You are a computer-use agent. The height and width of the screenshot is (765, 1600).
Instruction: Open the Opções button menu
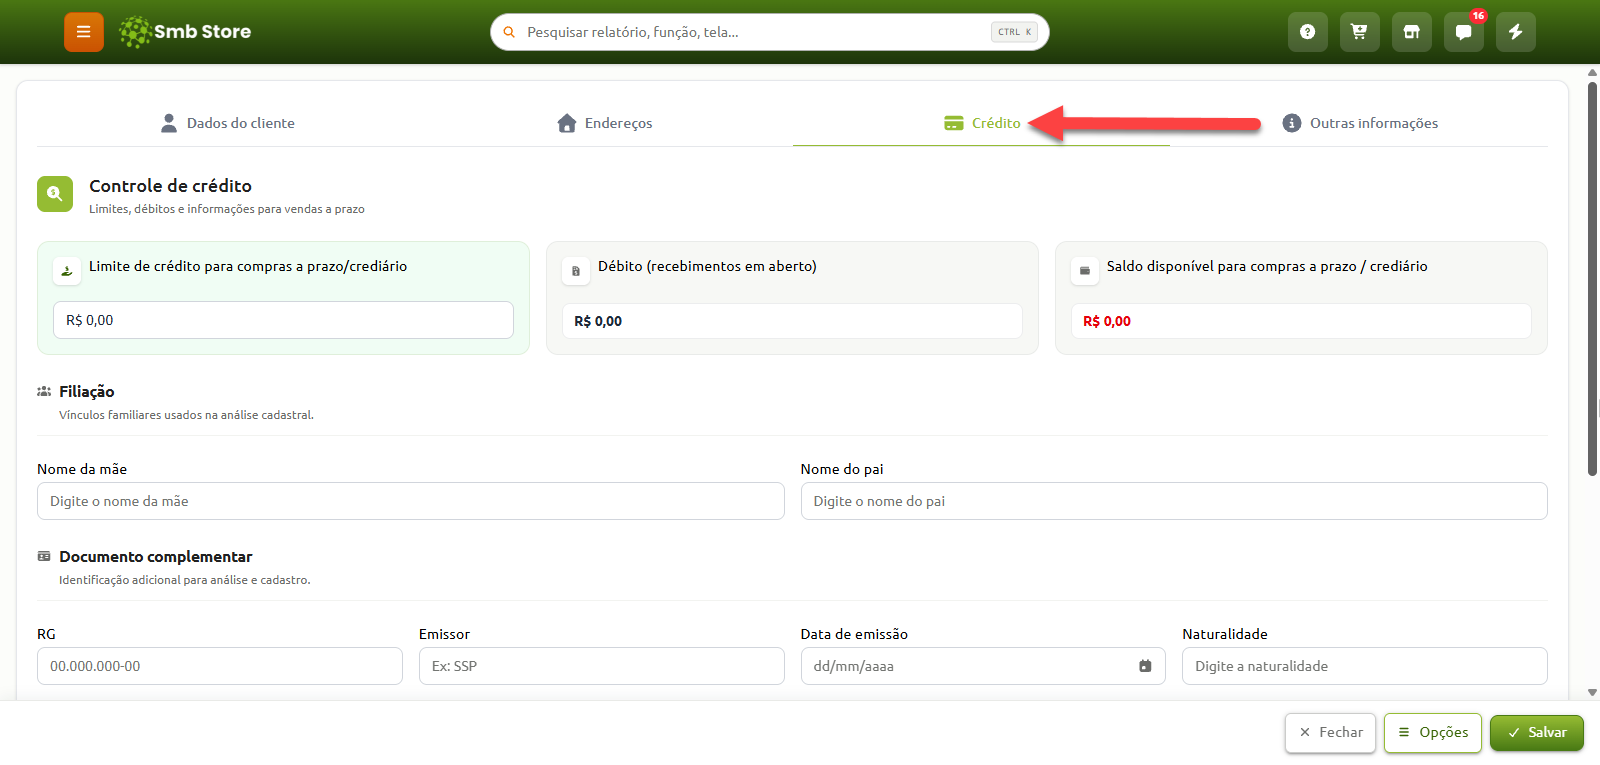pos(1433,732)
